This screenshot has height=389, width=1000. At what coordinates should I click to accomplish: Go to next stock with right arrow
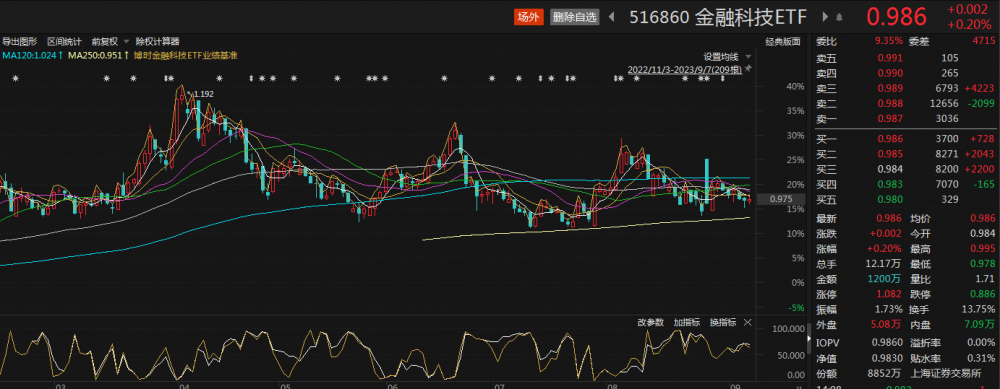click(825, 17)
